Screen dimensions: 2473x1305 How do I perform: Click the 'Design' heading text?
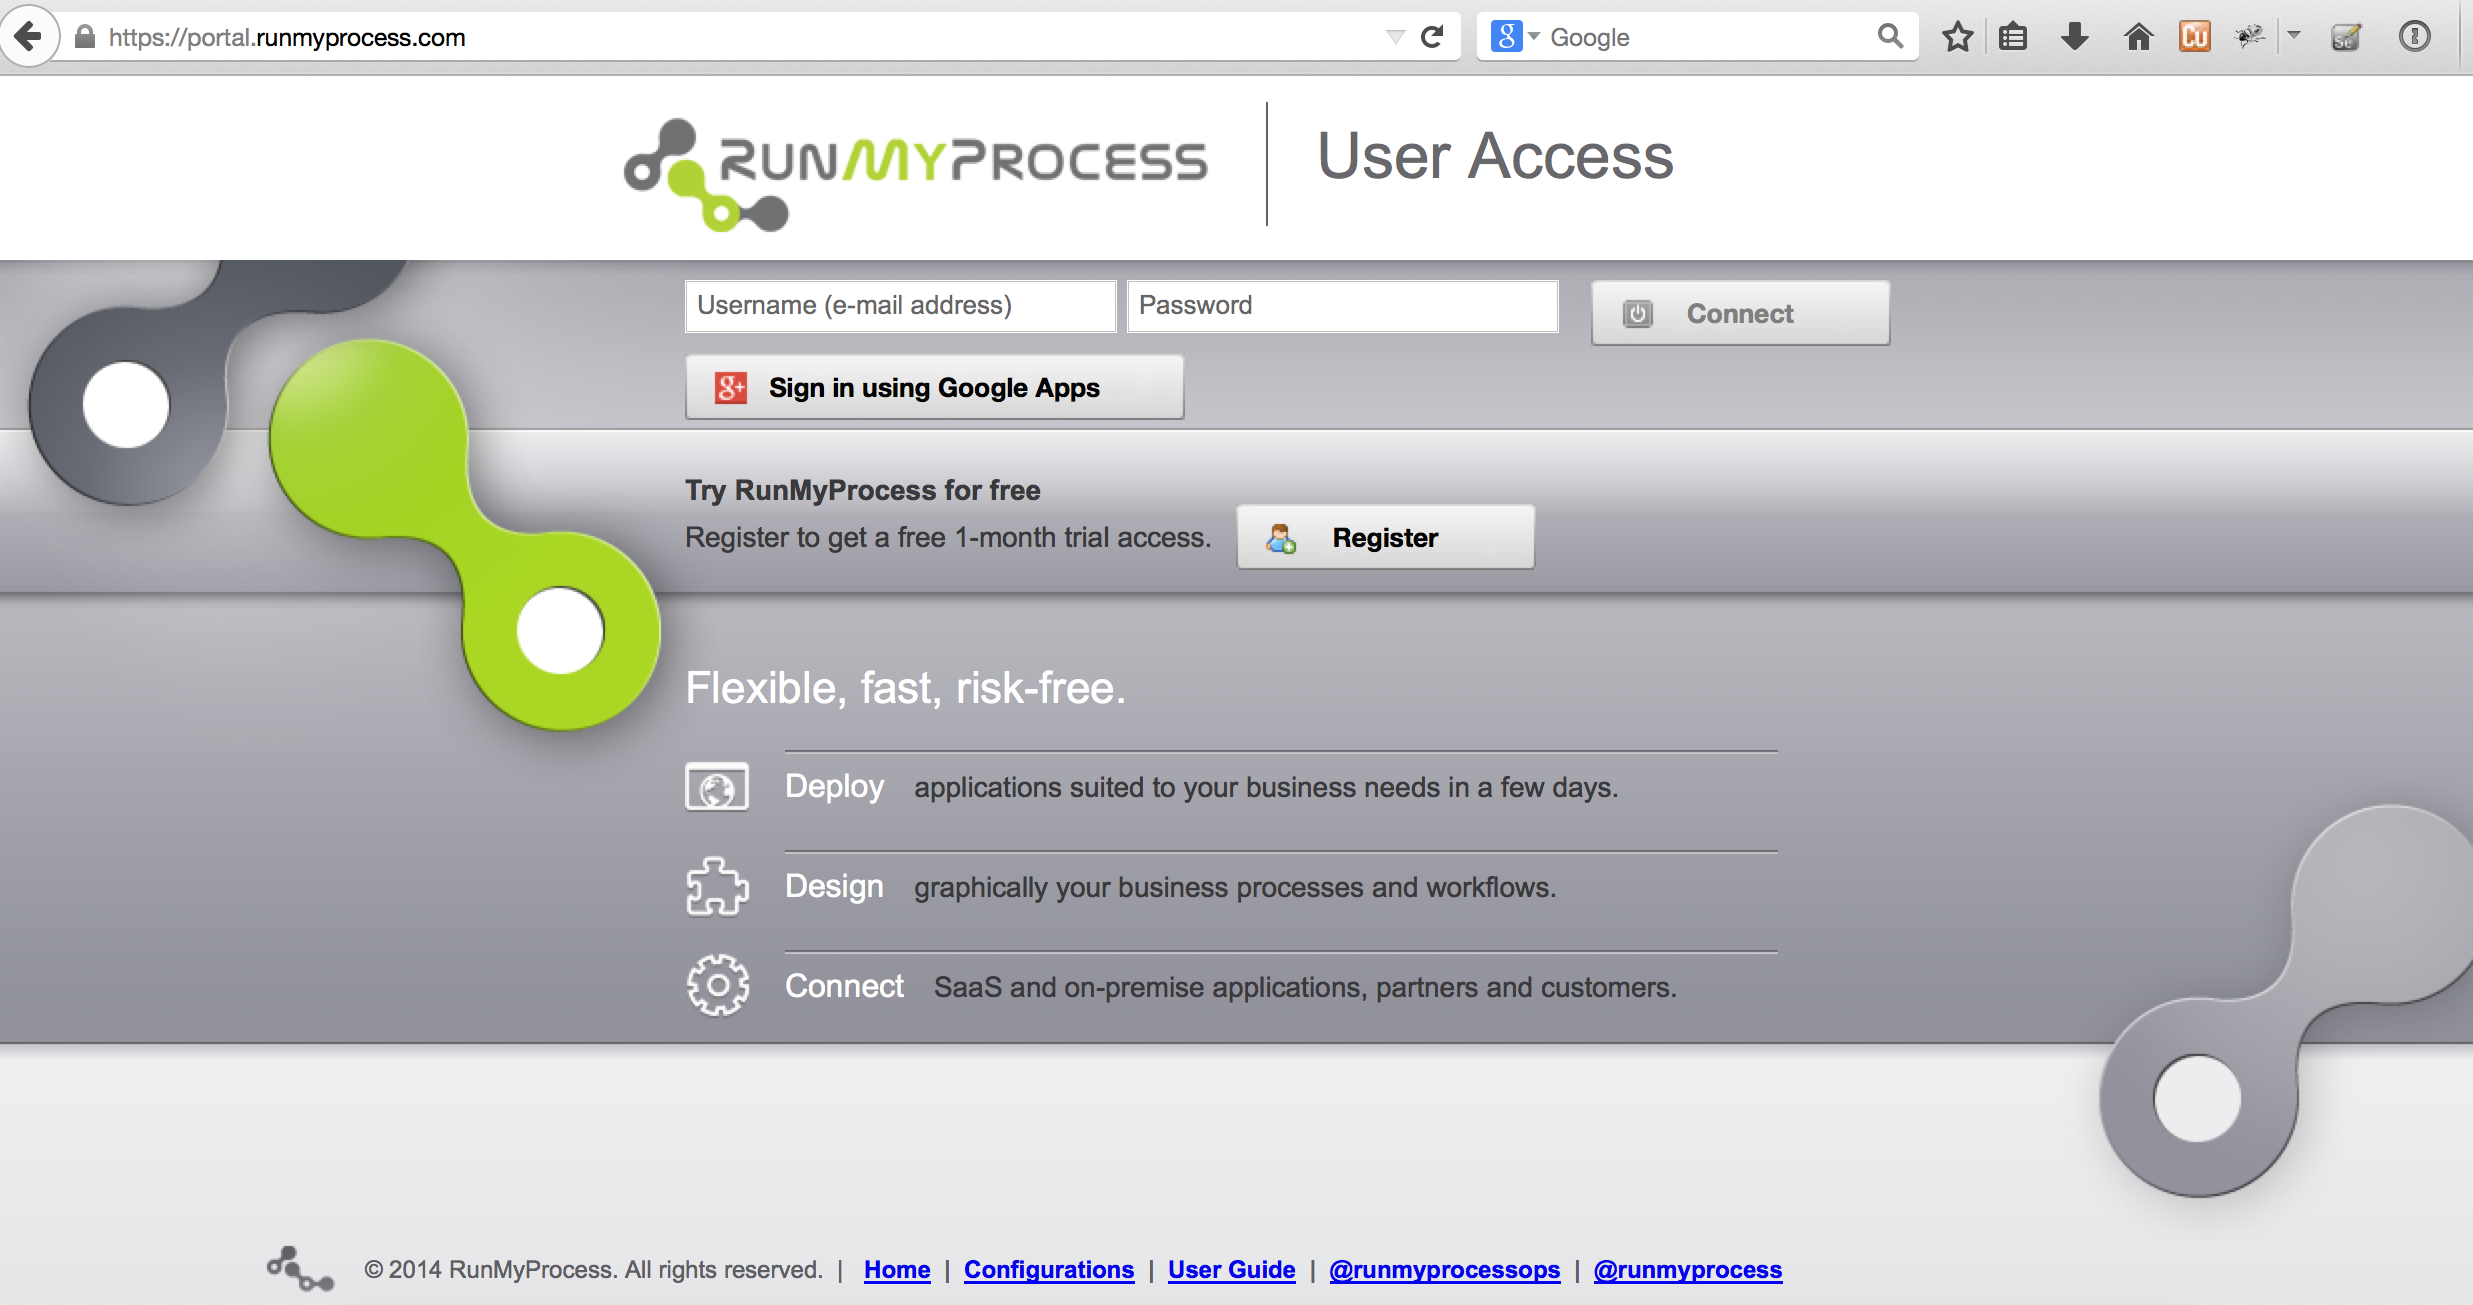(x=834, y=886)
